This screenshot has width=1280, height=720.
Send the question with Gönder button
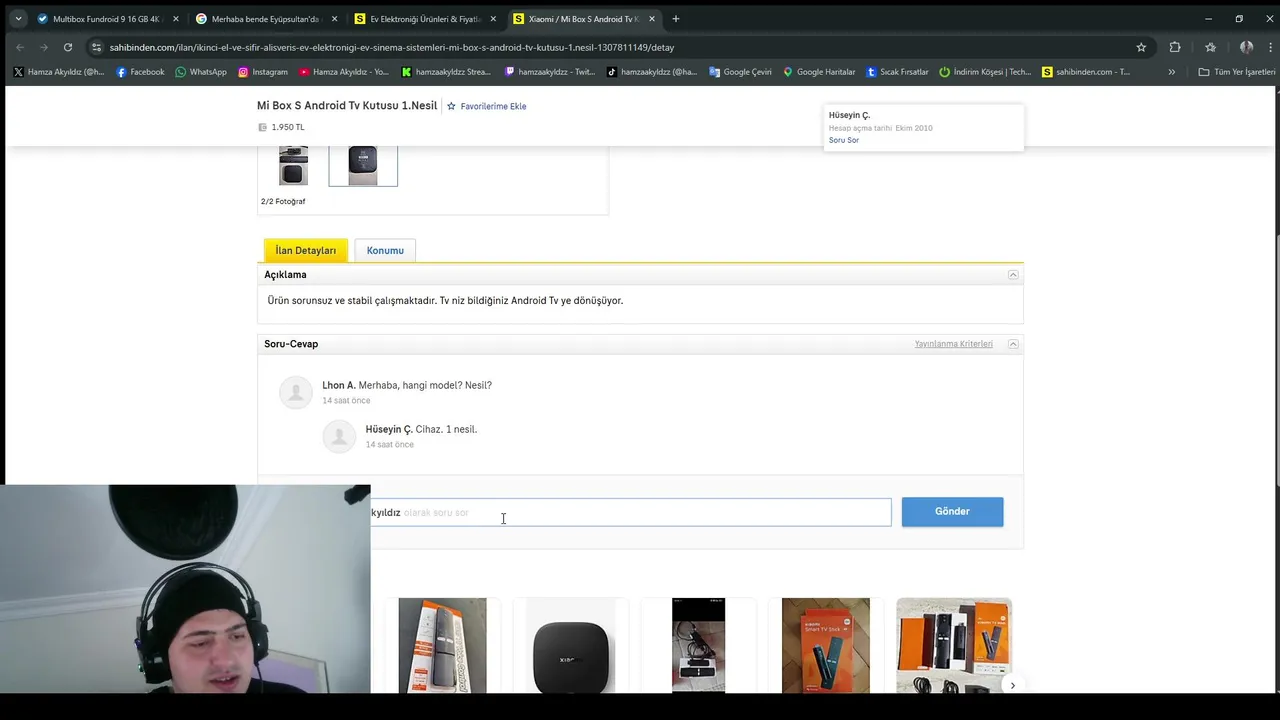coord(952,511)
